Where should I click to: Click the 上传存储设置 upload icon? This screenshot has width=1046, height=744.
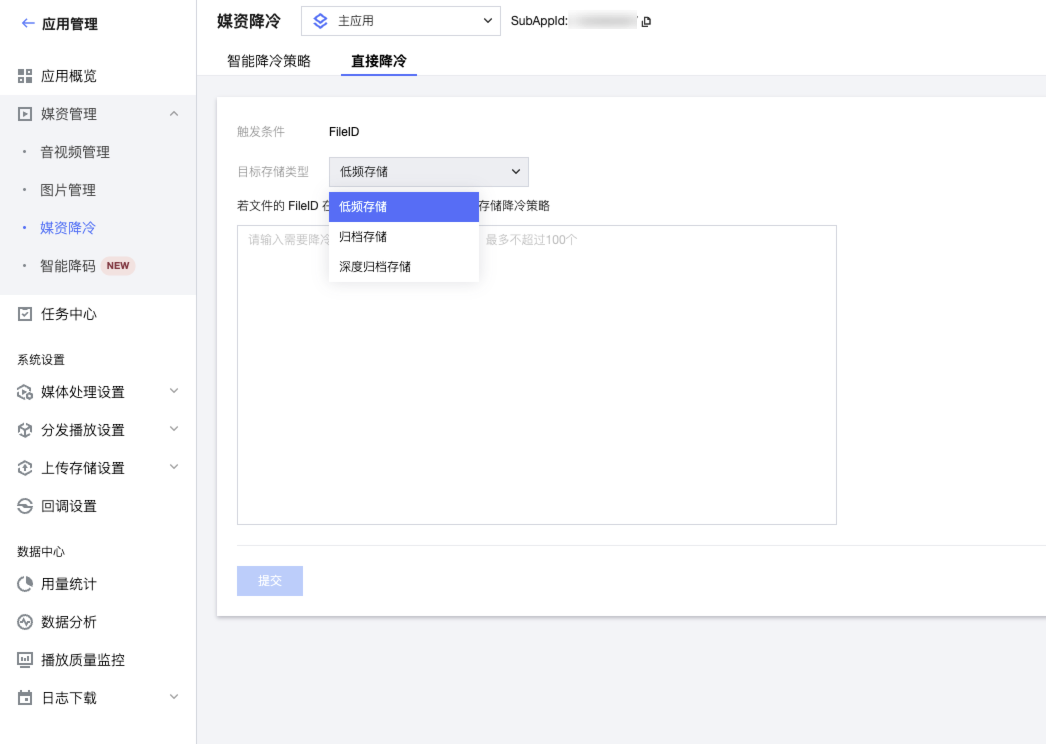pyautogui.click(x=25, y=468)
